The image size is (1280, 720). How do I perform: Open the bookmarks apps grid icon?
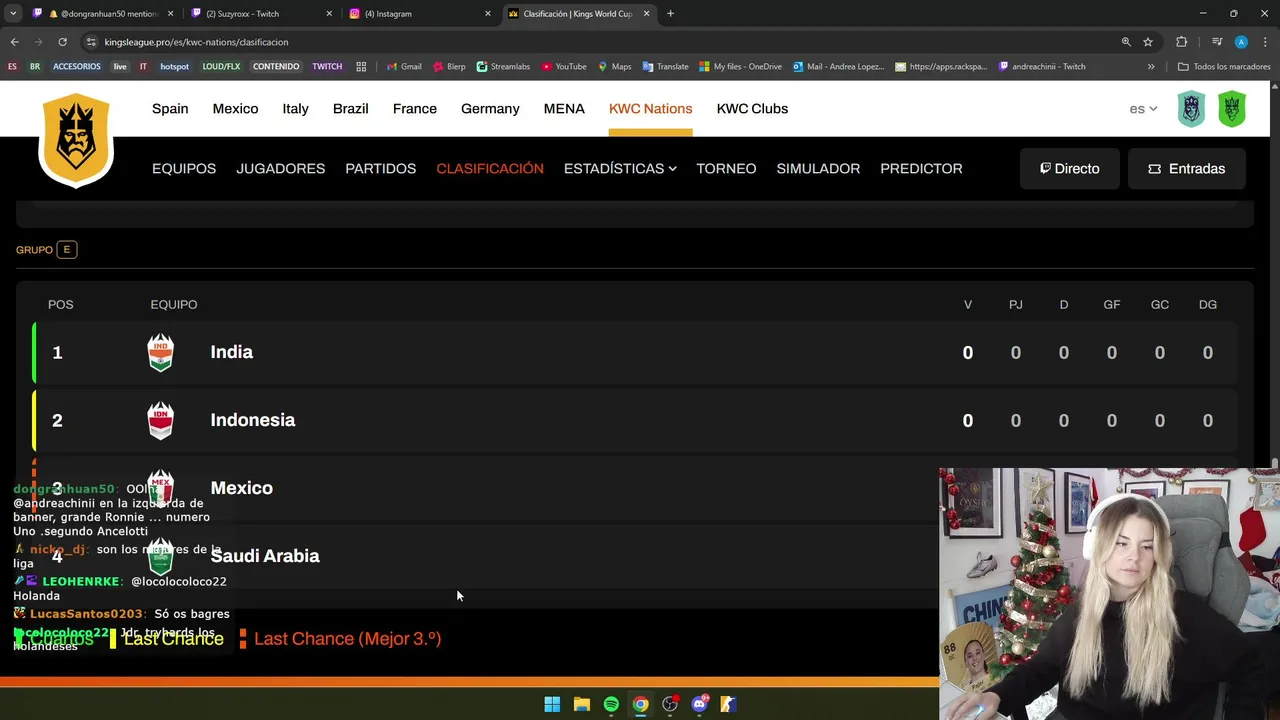tap(361, 67)
